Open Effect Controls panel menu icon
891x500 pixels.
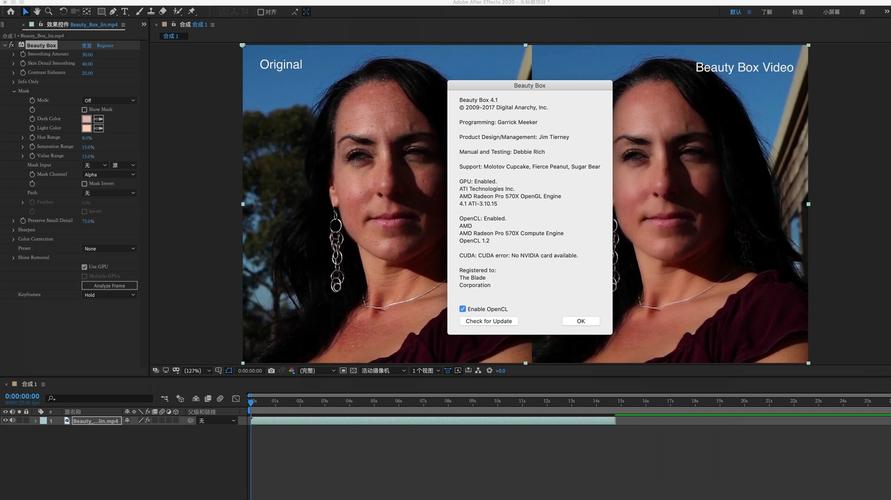pyautogui.click(x=123, y=25)
